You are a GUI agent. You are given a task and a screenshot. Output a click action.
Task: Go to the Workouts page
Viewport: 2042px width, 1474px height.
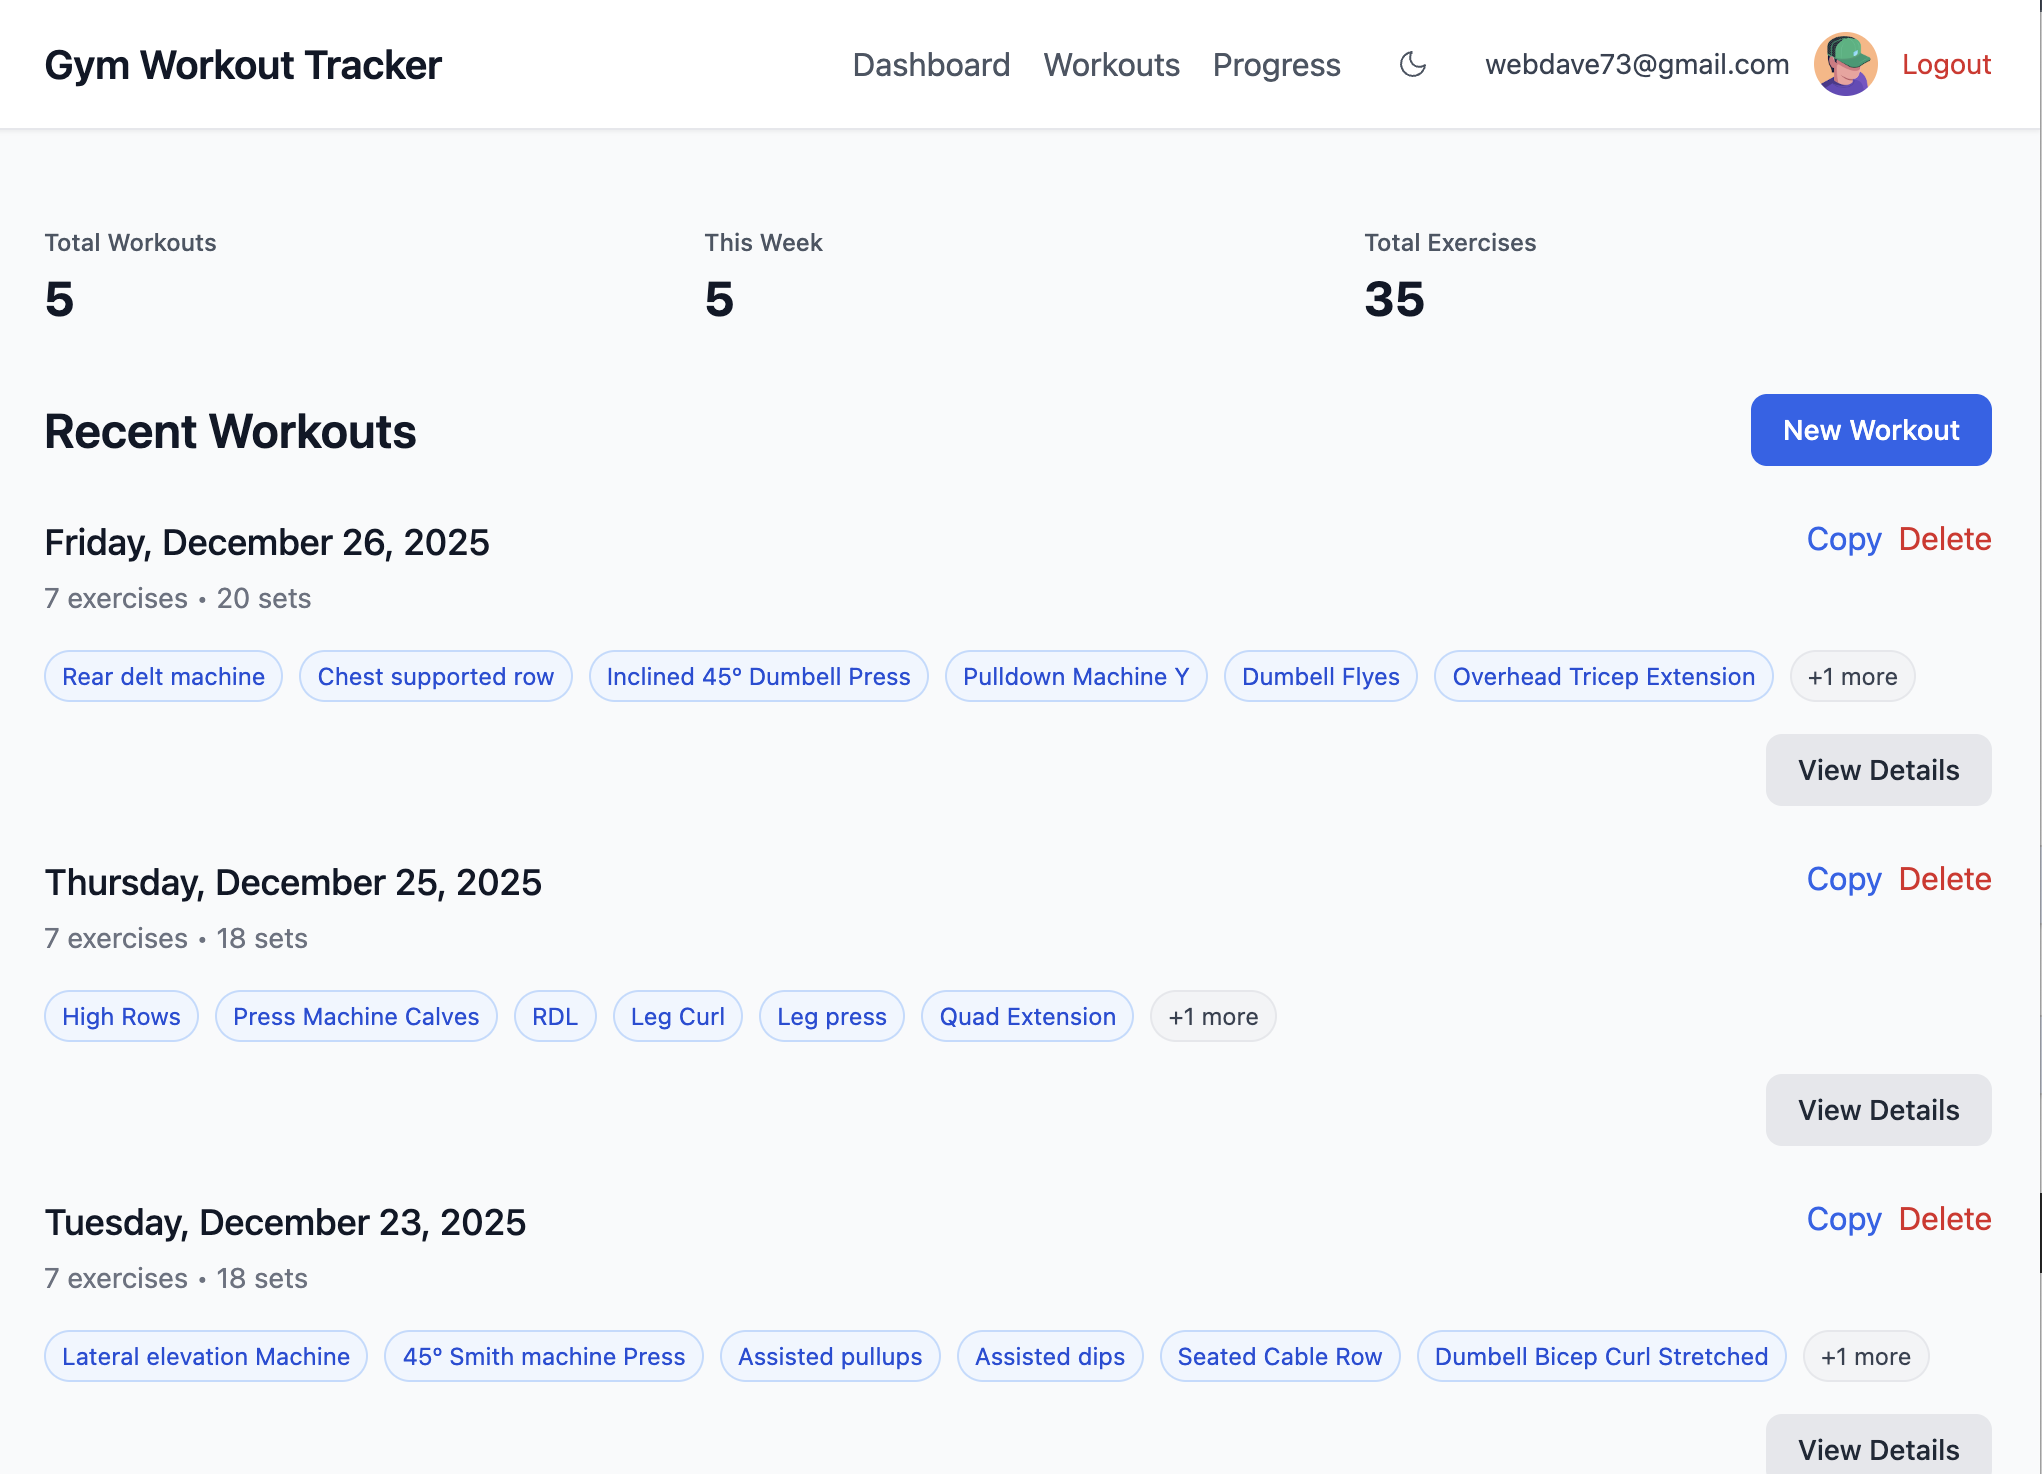[x=1111, y=65]
